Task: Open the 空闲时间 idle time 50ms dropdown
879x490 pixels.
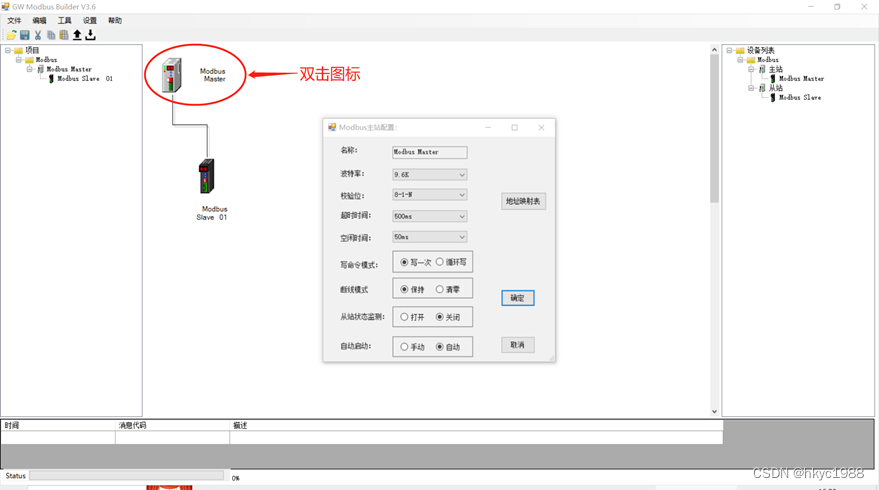Action: pos(429,237)
